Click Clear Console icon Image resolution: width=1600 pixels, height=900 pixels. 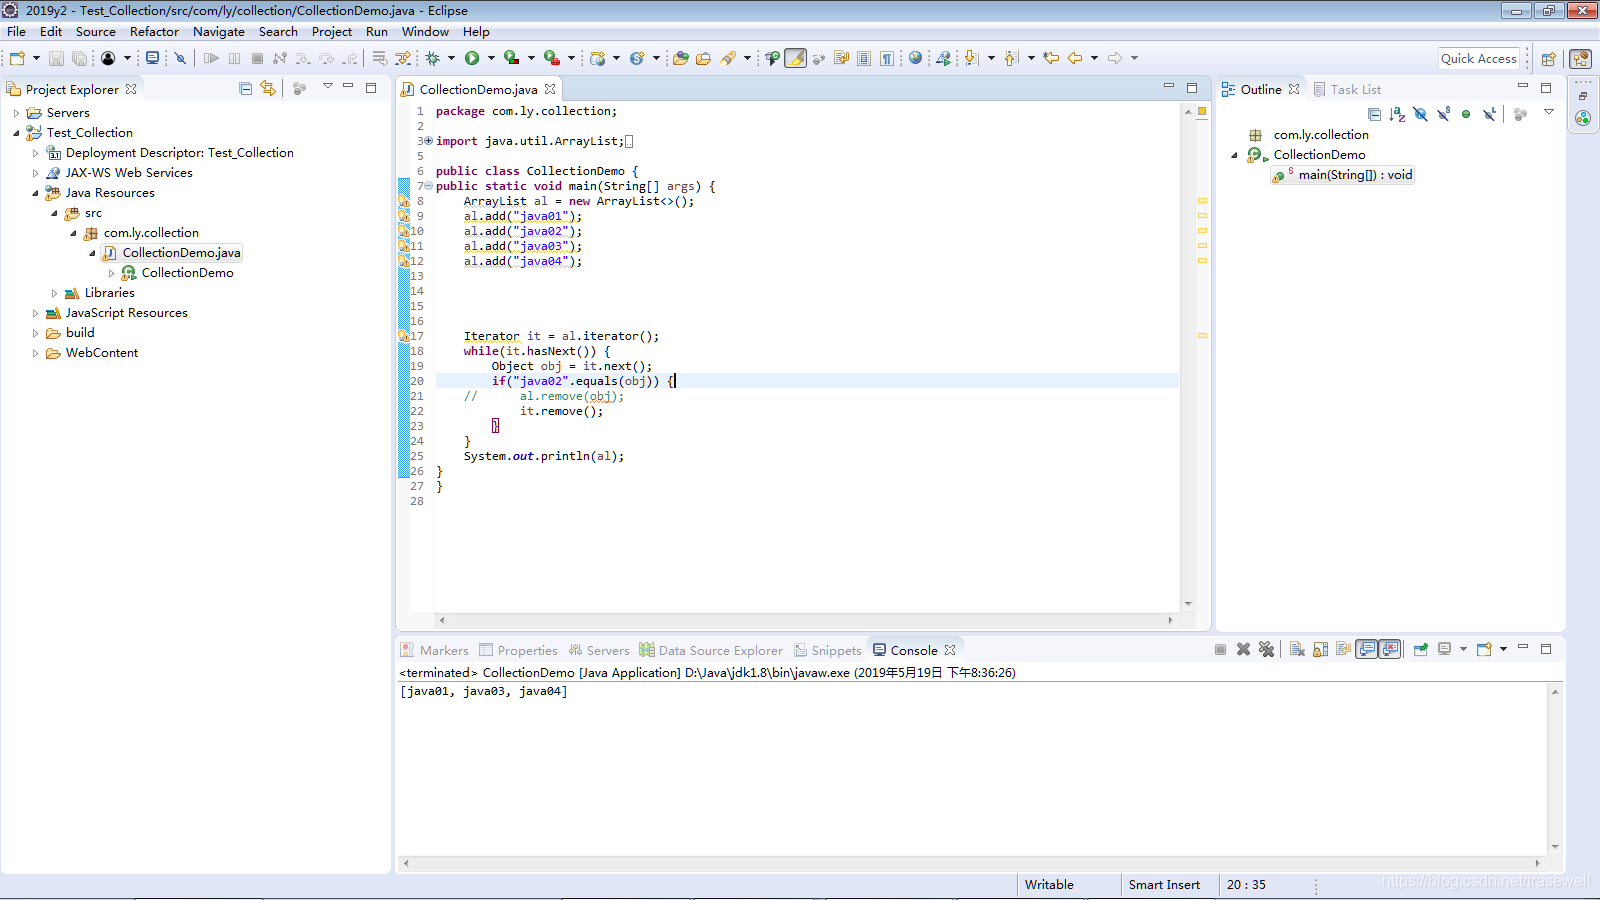[1297, 649]
